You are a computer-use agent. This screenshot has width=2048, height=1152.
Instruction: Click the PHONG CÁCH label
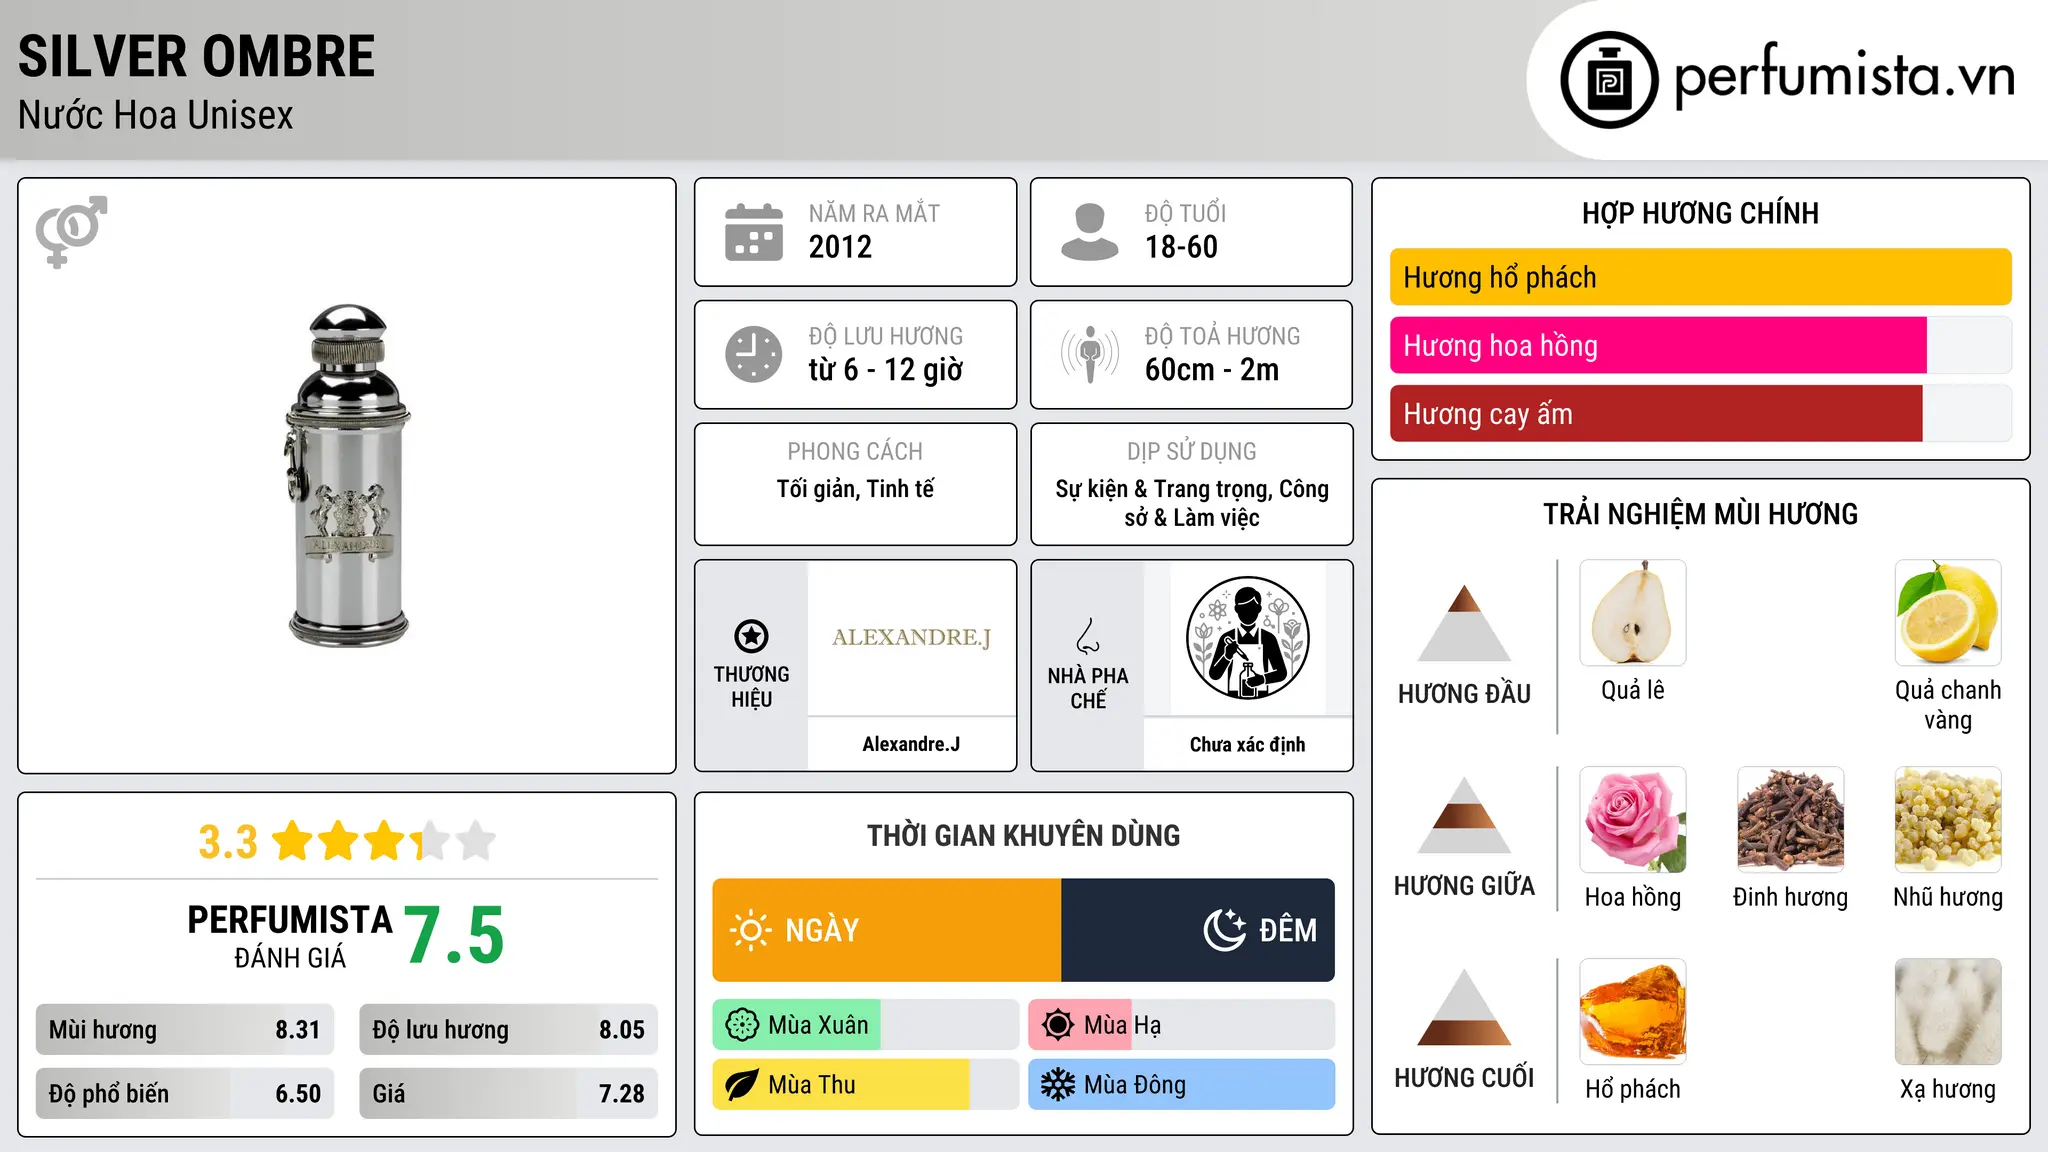tap(855, 452)
